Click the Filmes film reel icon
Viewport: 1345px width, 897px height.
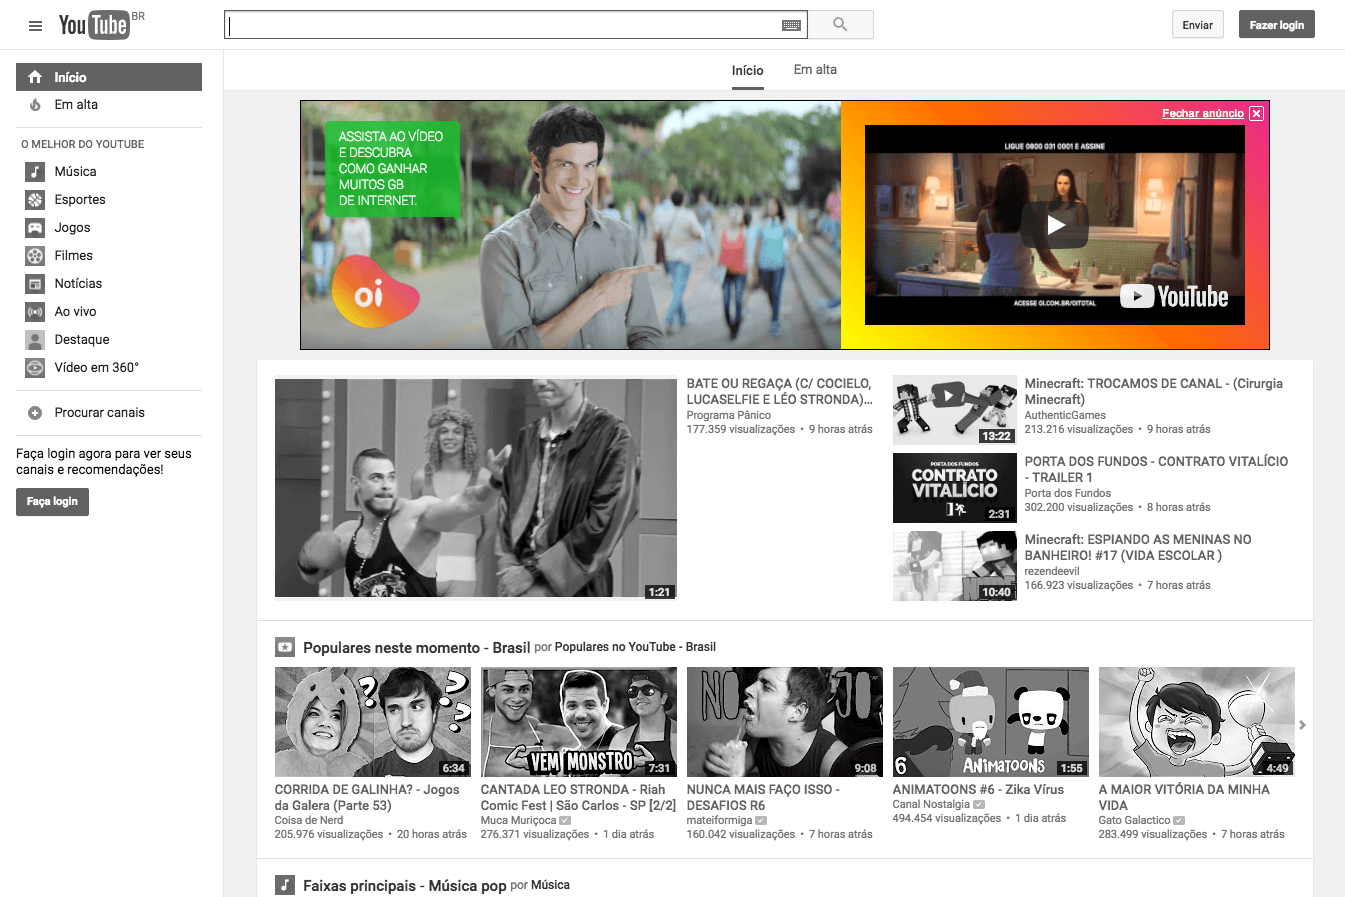(35, 256)
